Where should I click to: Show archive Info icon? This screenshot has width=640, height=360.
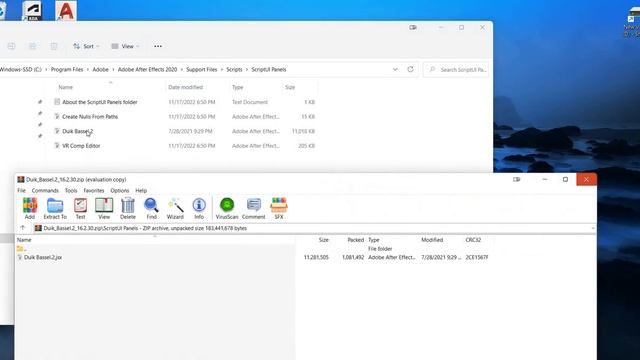199,209
